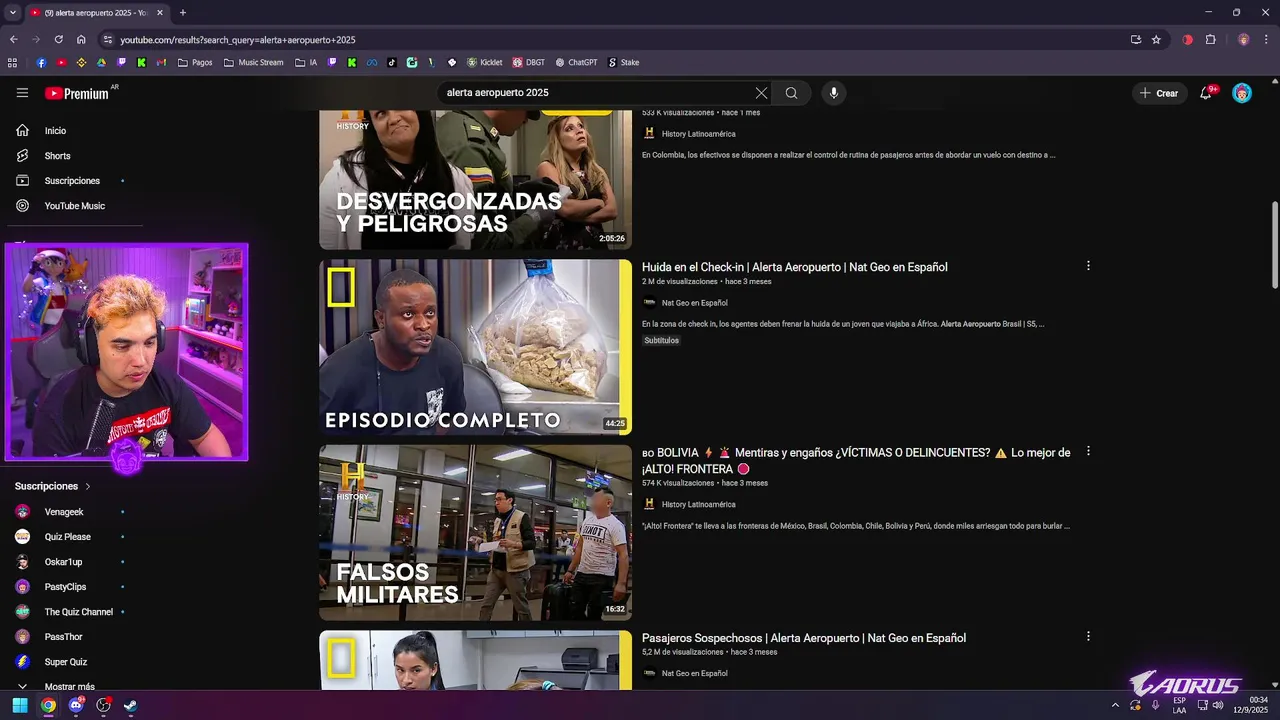Open the Chrome extensions puzzle icon
This screenshot has height=720, width=1280.
1211,40
